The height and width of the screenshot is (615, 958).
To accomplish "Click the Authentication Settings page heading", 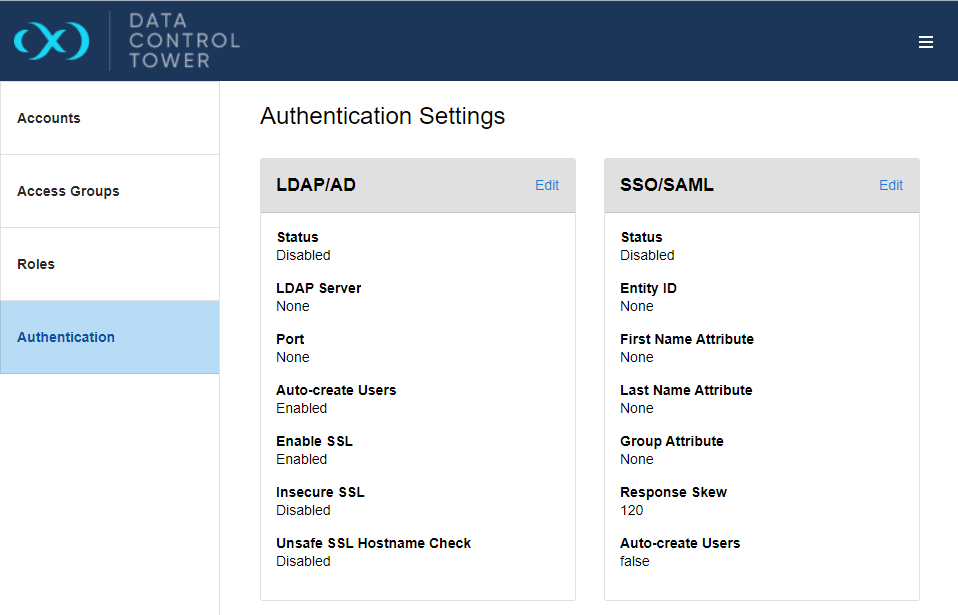I will click(382, 116).
